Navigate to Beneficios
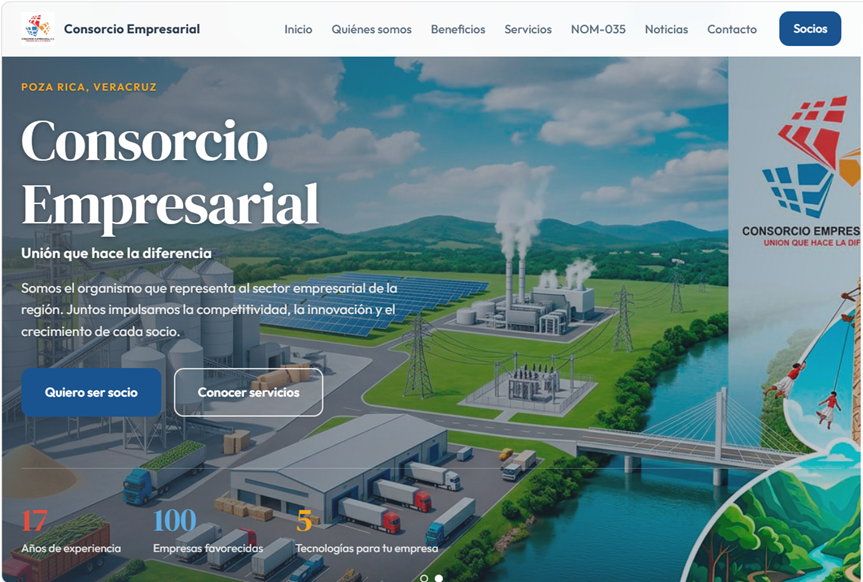 458,29
